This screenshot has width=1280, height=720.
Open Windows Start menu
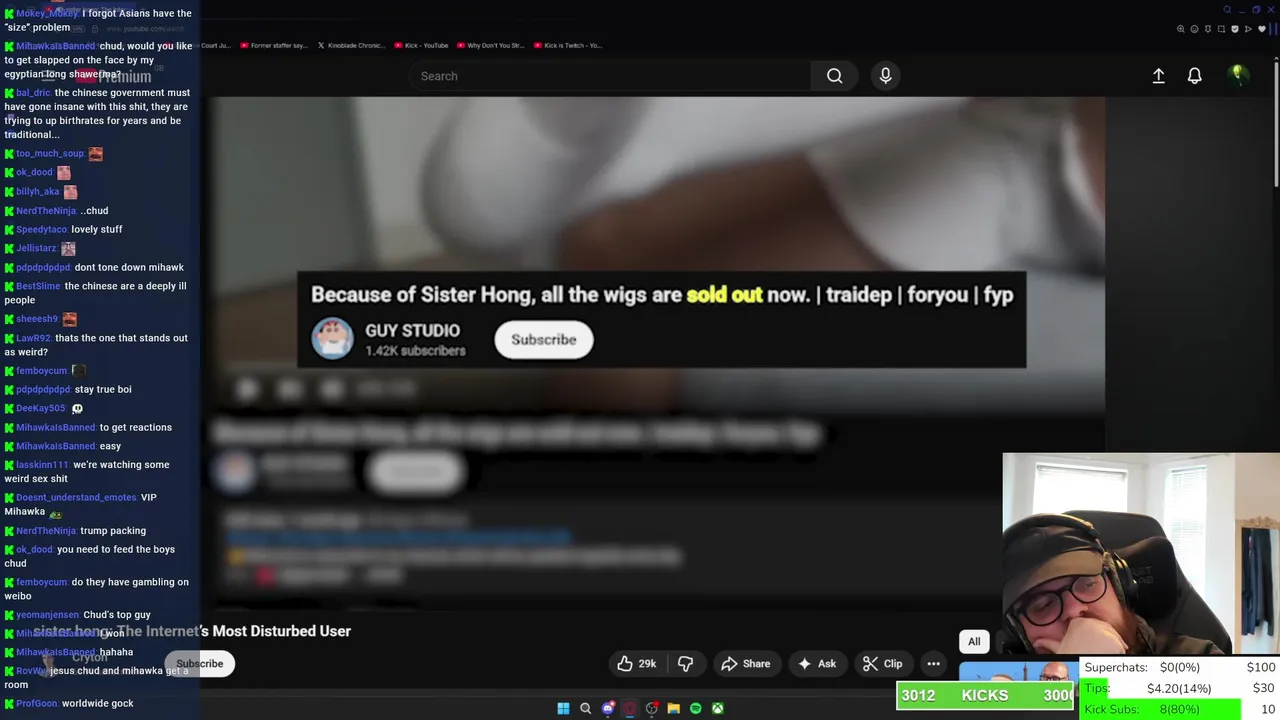tap(563, 709)
